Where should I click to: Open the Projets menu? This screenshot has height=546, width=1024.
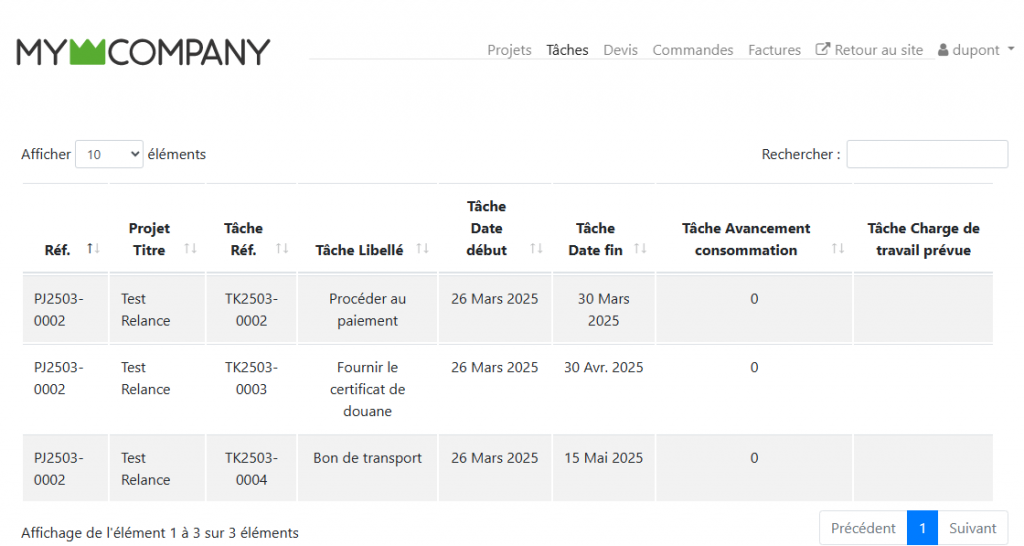(509, 50)
